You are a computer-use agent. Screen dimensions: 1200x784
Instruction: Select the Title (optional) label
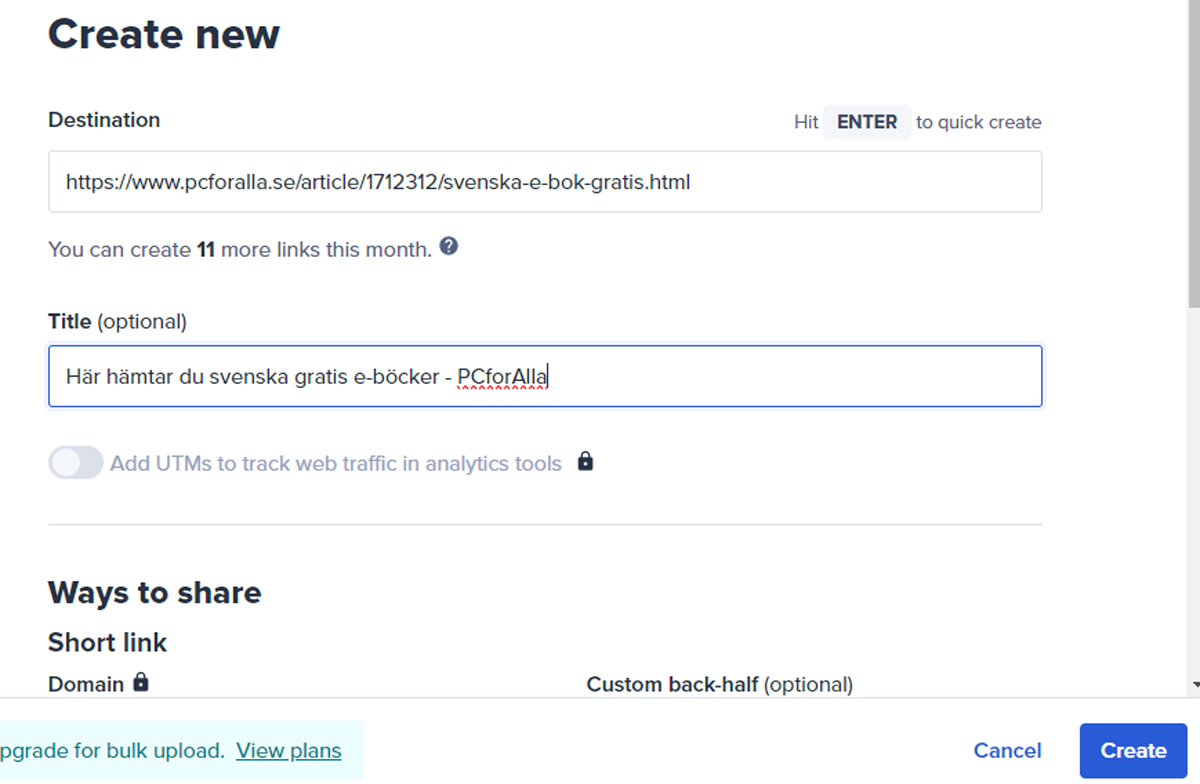tap(117, 321)
